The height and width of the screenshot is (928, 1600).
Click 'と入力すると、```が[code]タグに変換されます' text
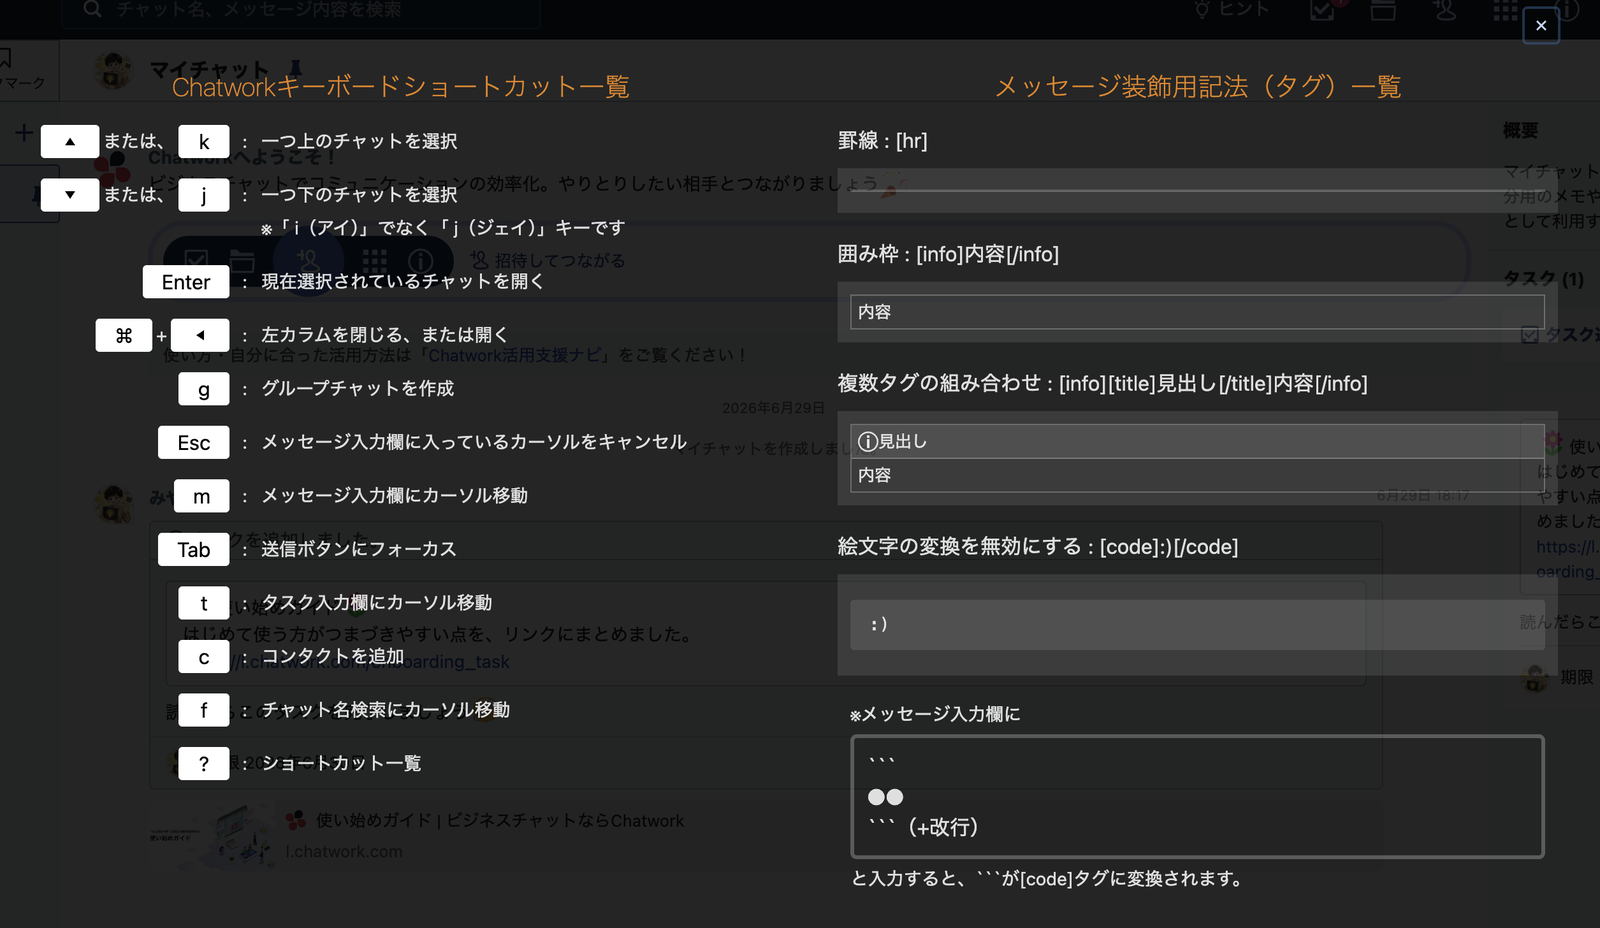1047,879
